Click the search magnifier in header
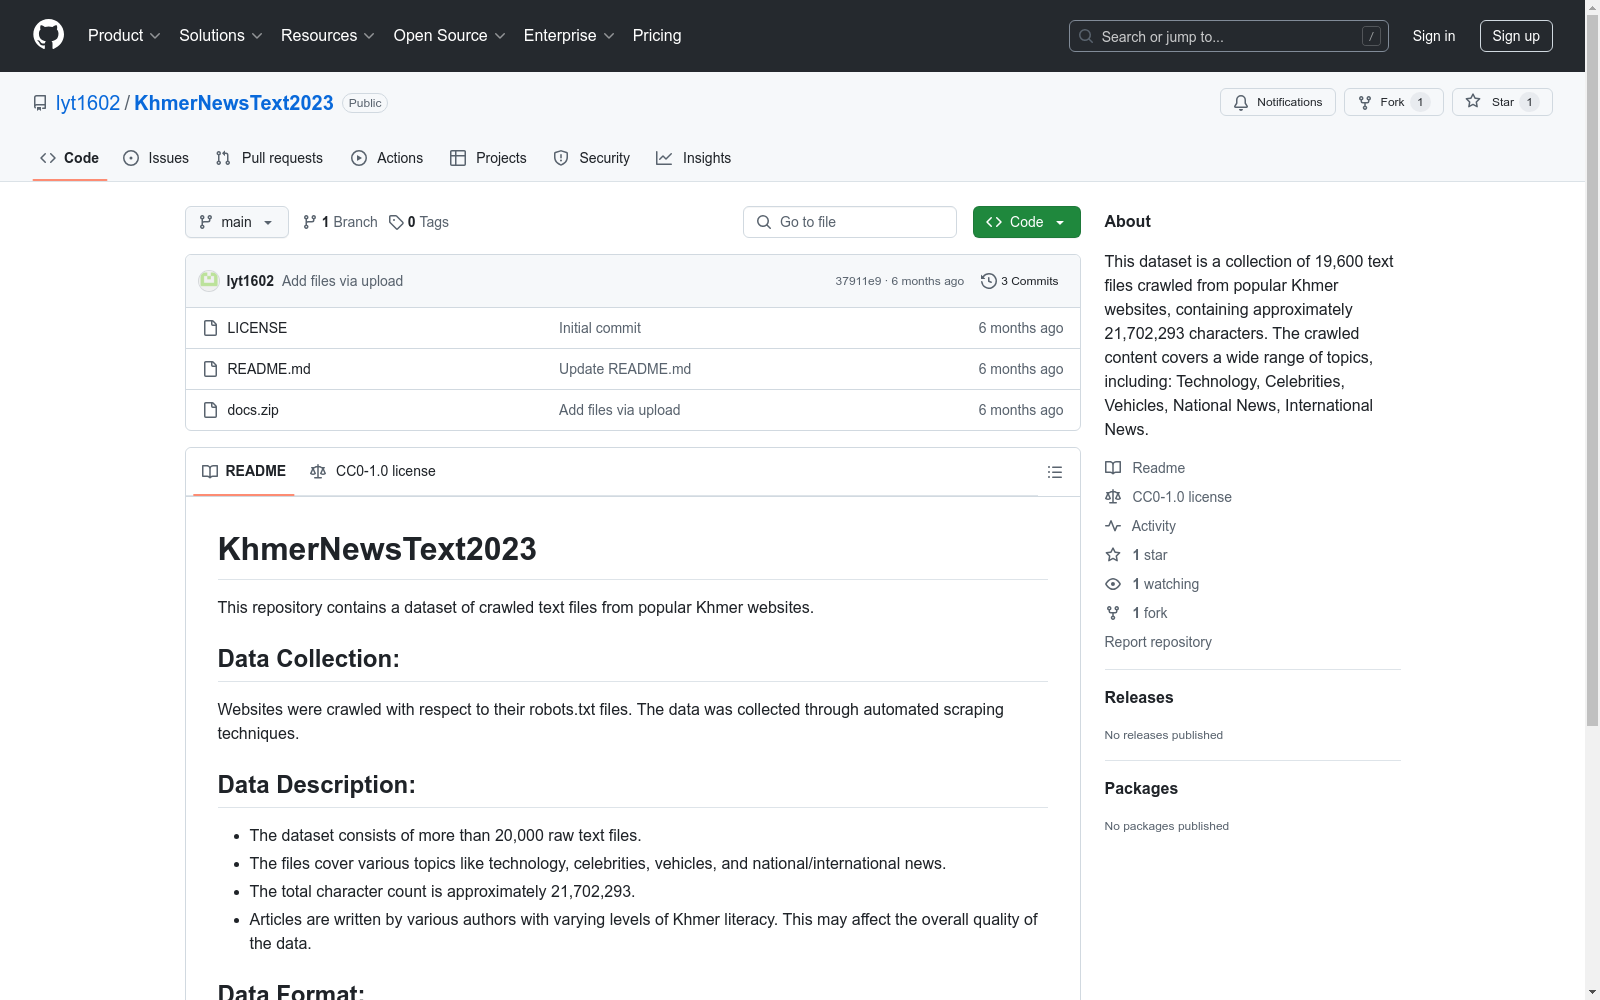Viewport: 1600px width, 1000px height. point(1086,36)
